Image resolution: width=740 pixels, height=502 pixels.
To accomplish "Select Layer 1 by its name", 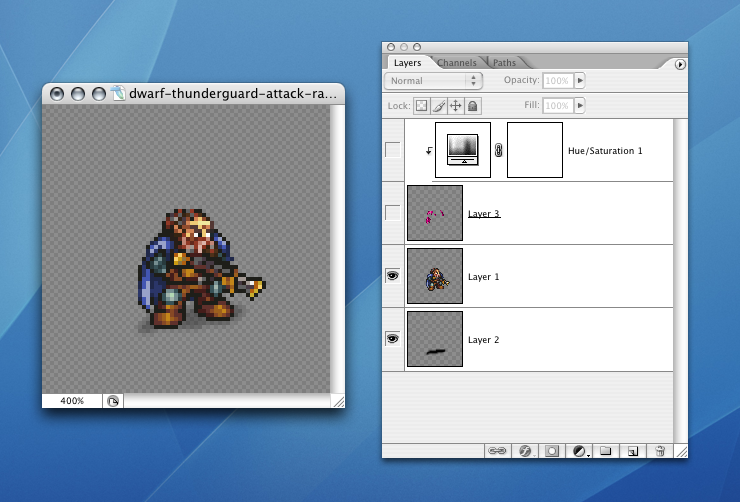I will (483, 277).
